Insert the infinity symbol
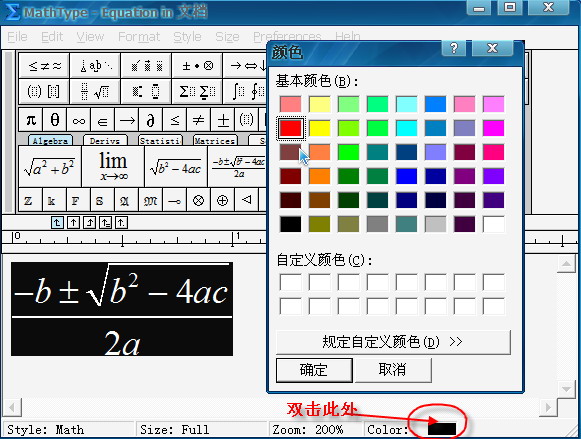Screen dimensions: 581x439 coord(79,120)
